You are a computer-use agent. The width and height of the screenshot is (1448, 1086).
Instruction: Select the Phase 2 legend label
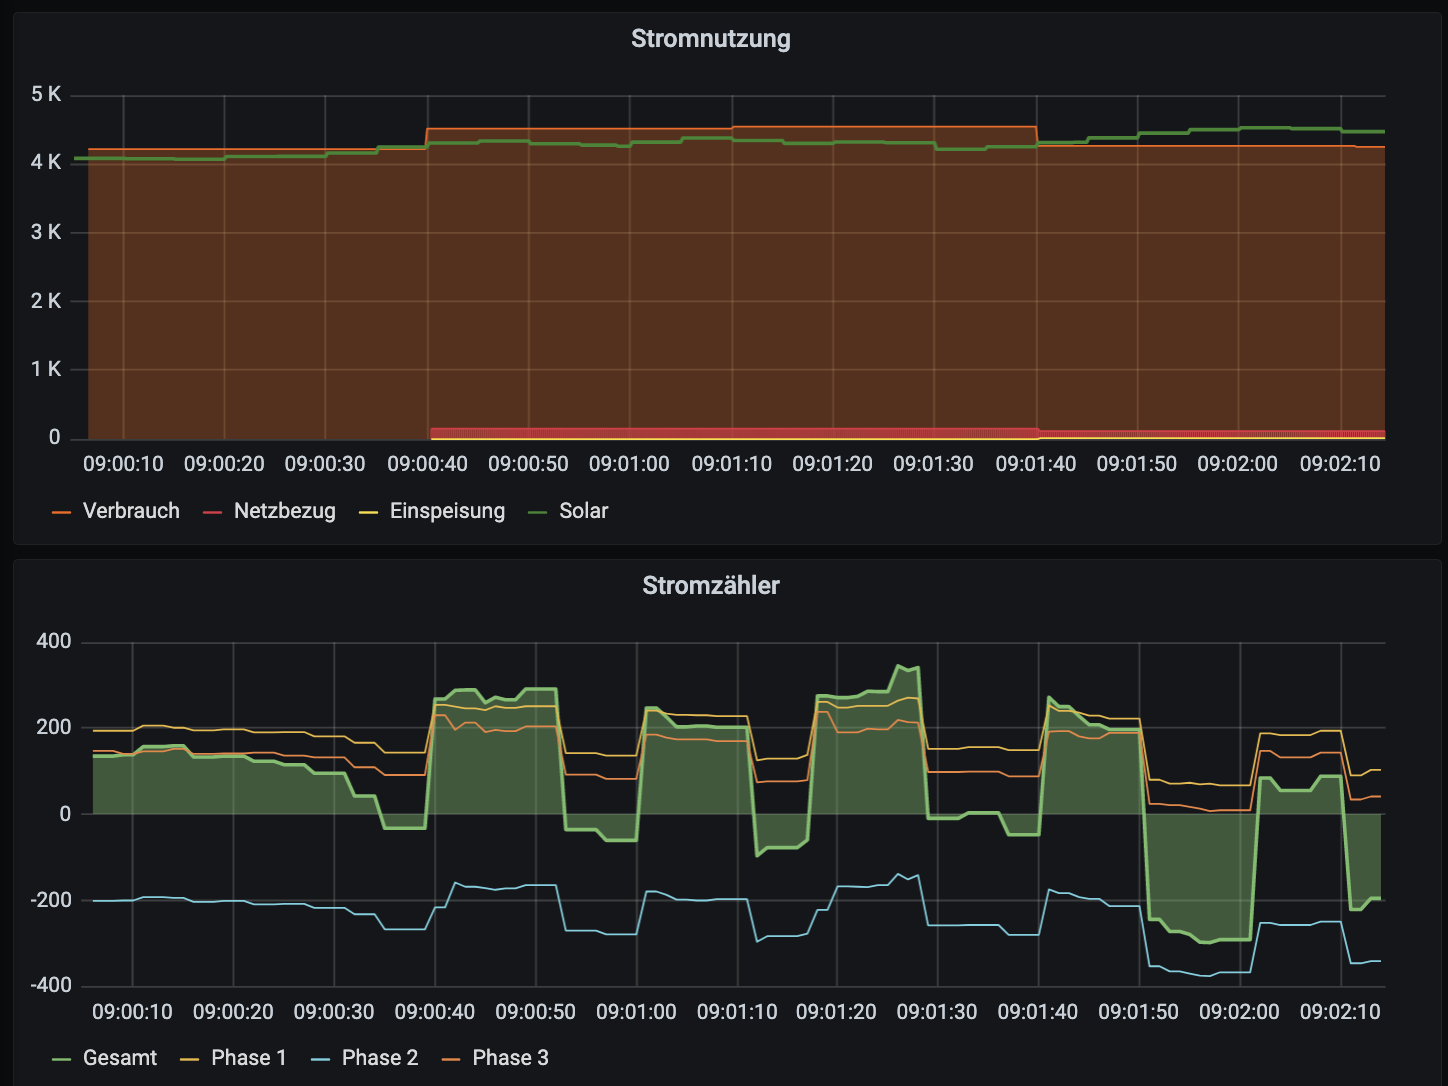click(x=379, y=1058)
